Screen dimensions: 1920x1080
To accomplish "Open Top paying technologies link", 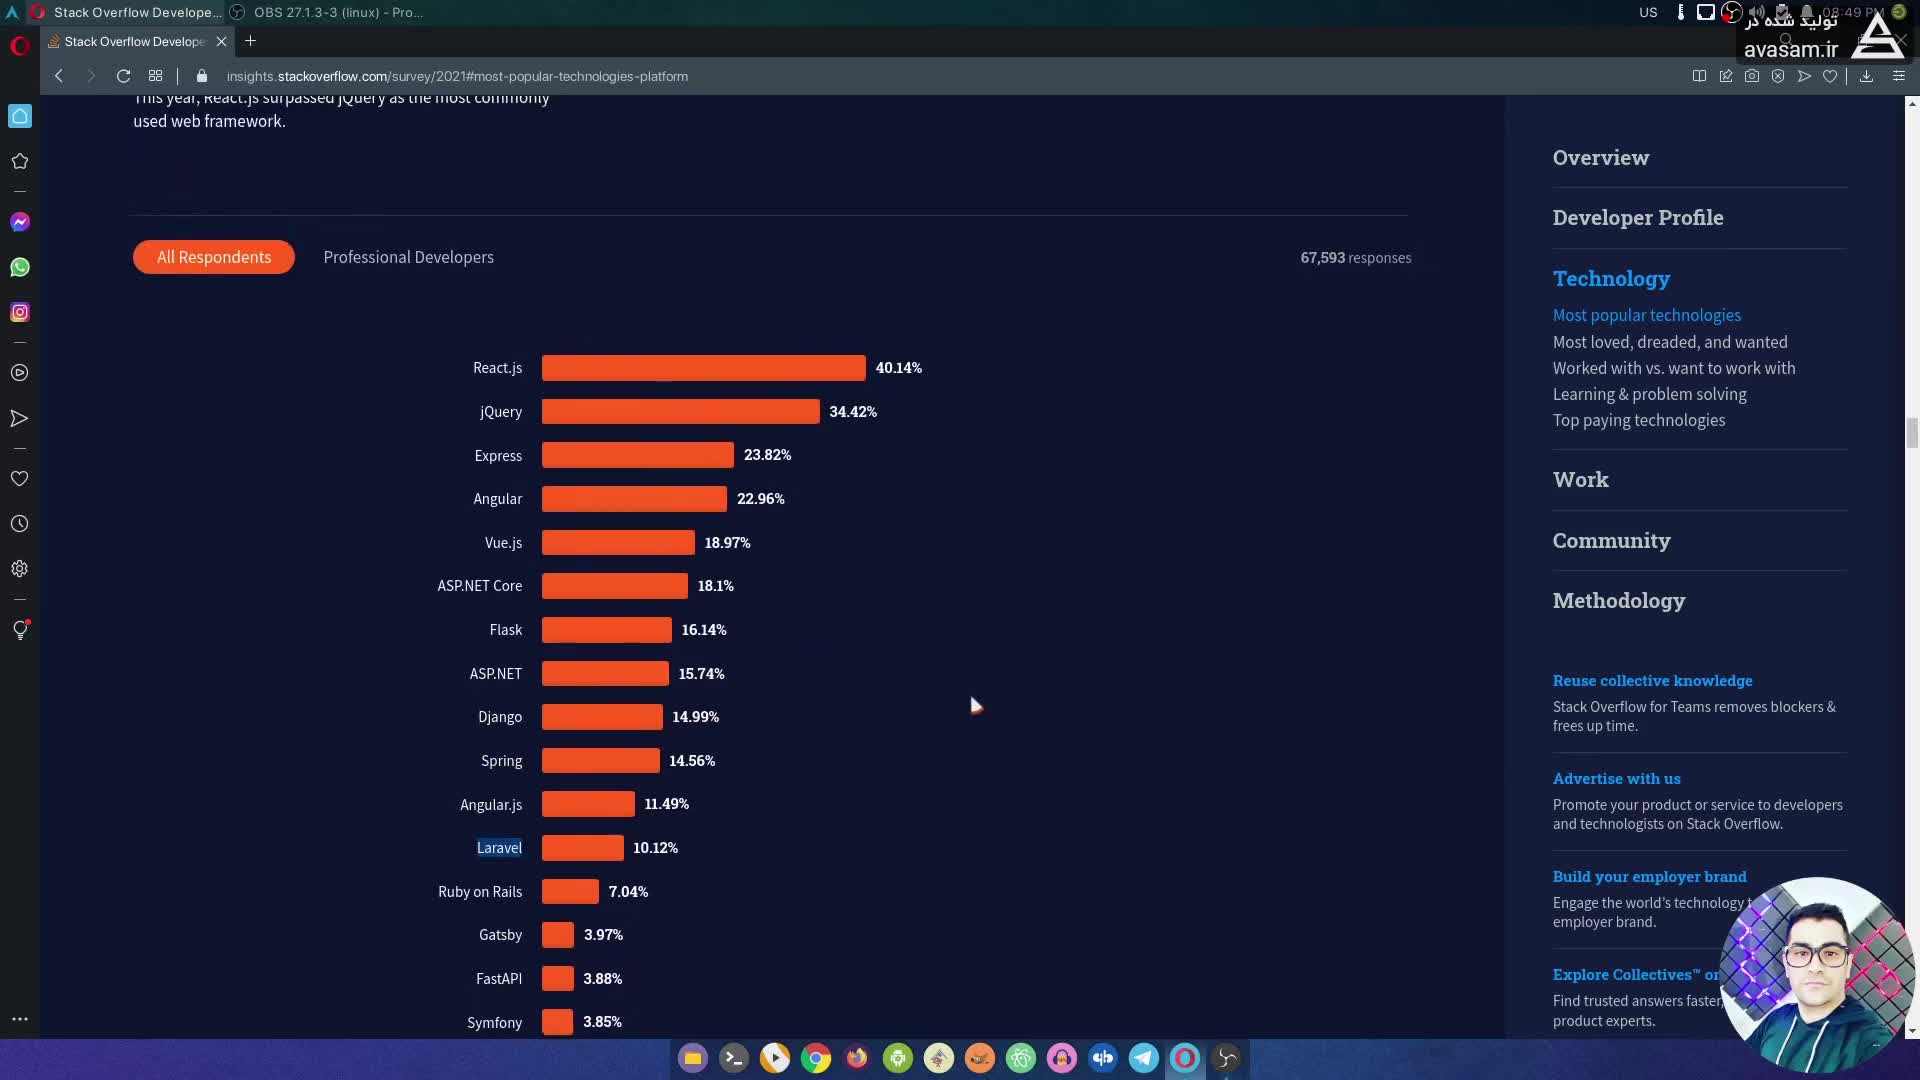I will tap(1638, 420).
